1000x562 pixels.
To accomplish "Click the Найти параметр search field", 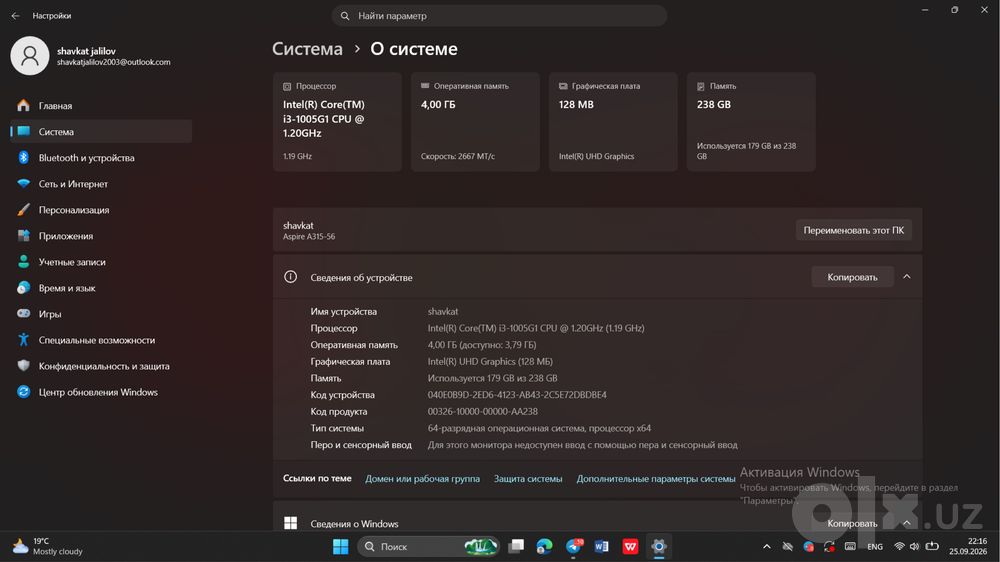I will coord(499,15).
